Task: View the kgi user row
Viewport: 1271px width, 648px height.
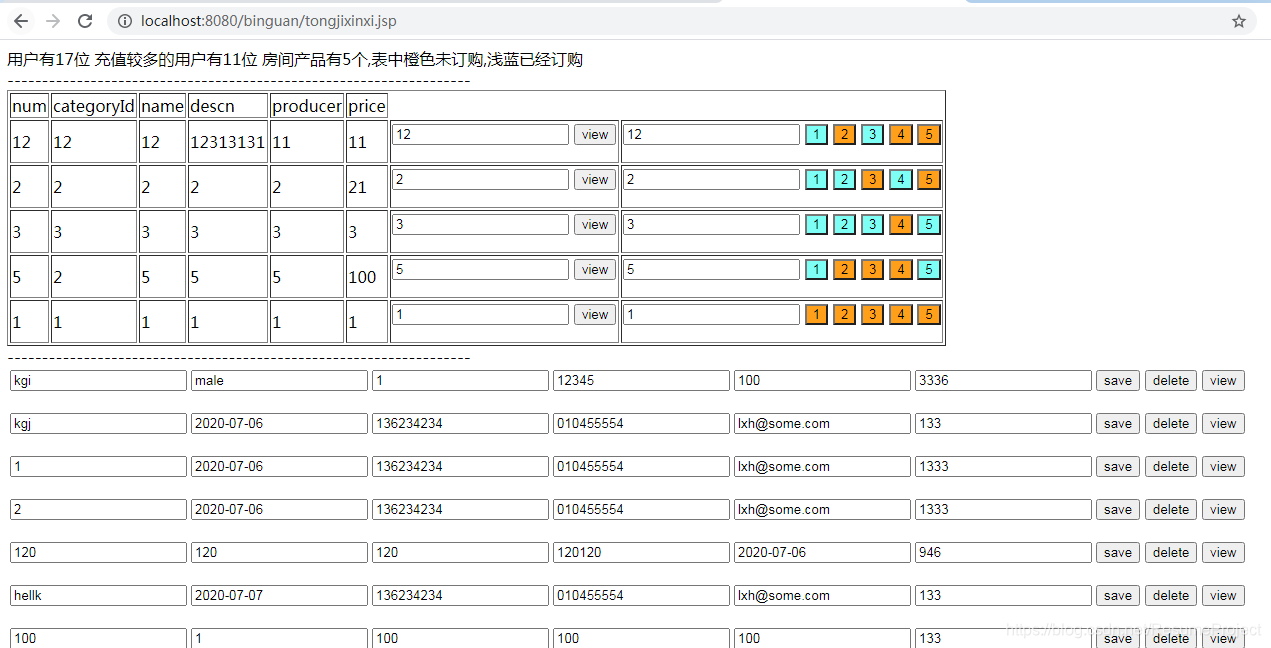Action: coord(1223,381)
